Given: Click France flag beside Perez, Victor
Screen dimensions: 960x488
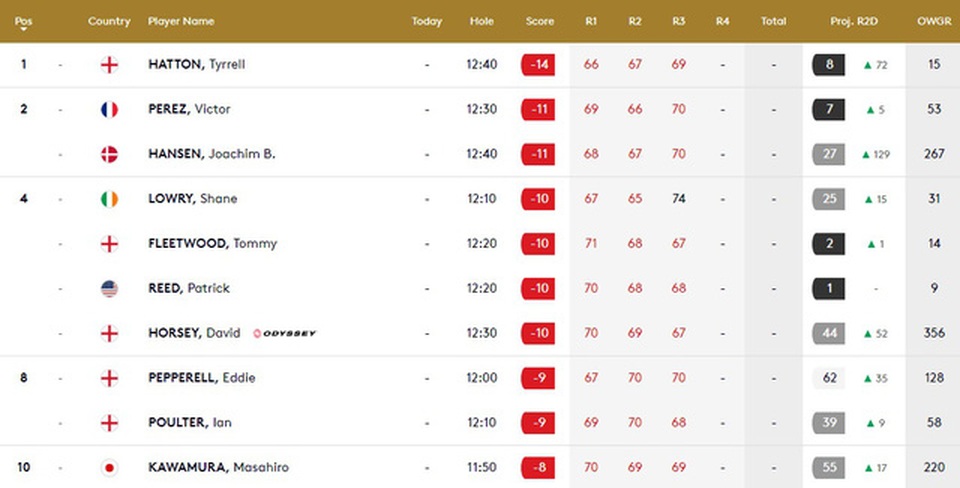Looking at the screenshot, I should [x=109, y=110].
